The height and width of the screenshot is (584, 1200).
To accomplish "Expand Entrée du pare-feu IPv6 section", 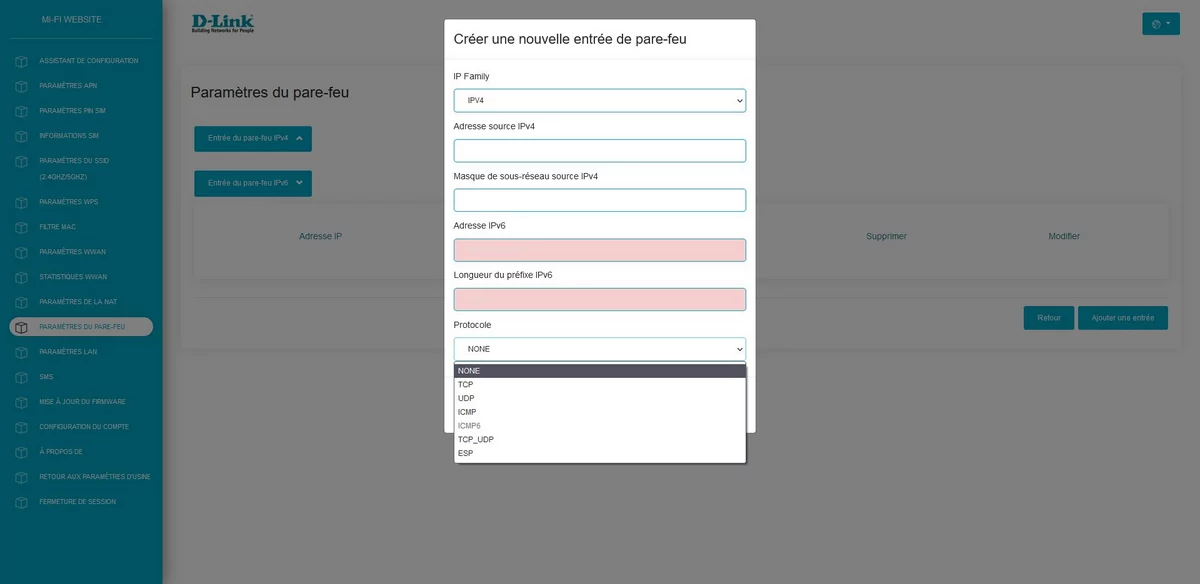I will coord(253,183).
